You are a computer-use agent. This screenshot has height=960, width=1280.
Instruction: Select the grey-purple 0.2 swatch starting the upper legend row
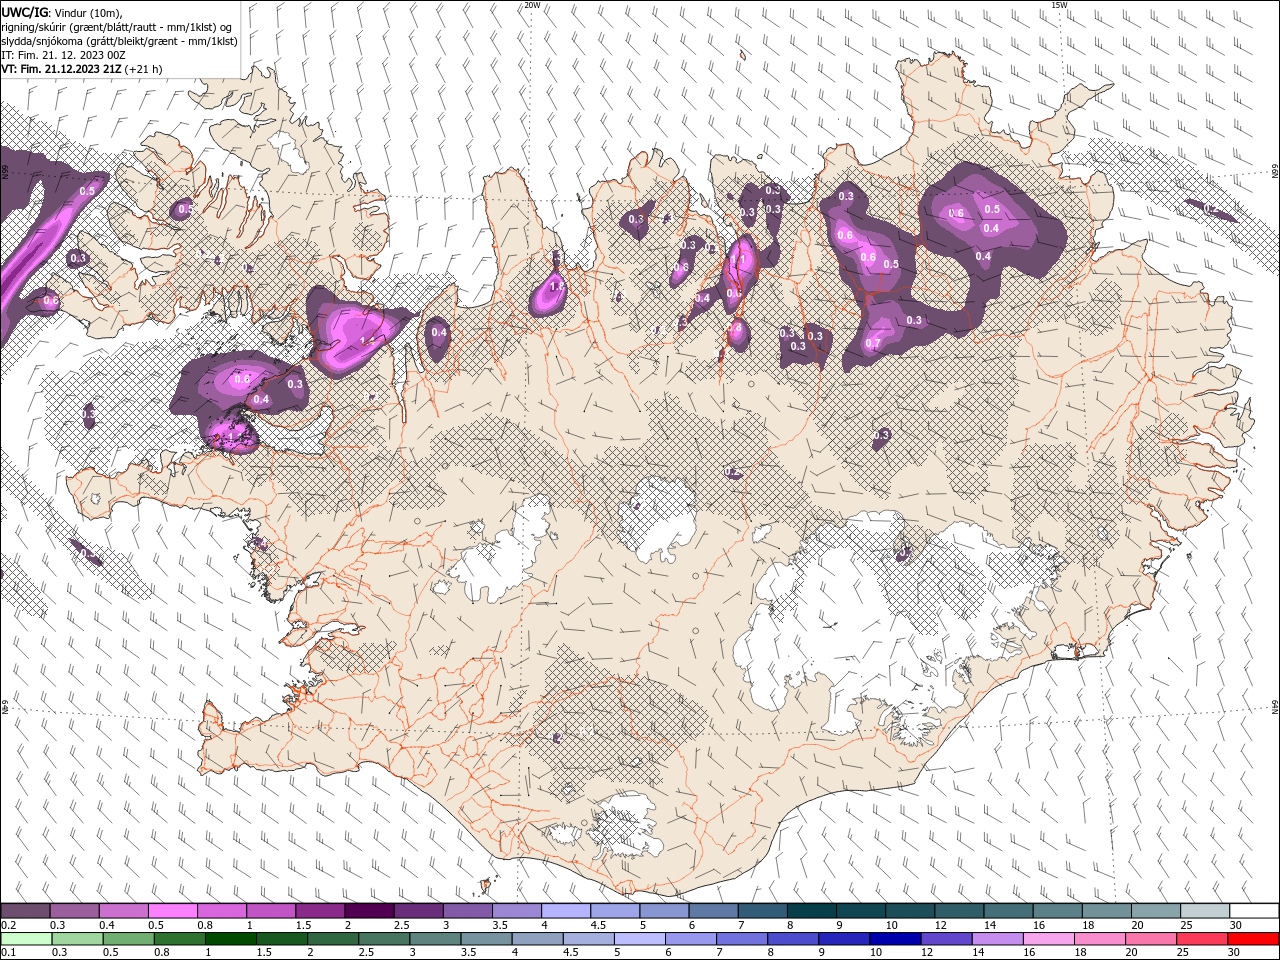click(x=25, y=911)
